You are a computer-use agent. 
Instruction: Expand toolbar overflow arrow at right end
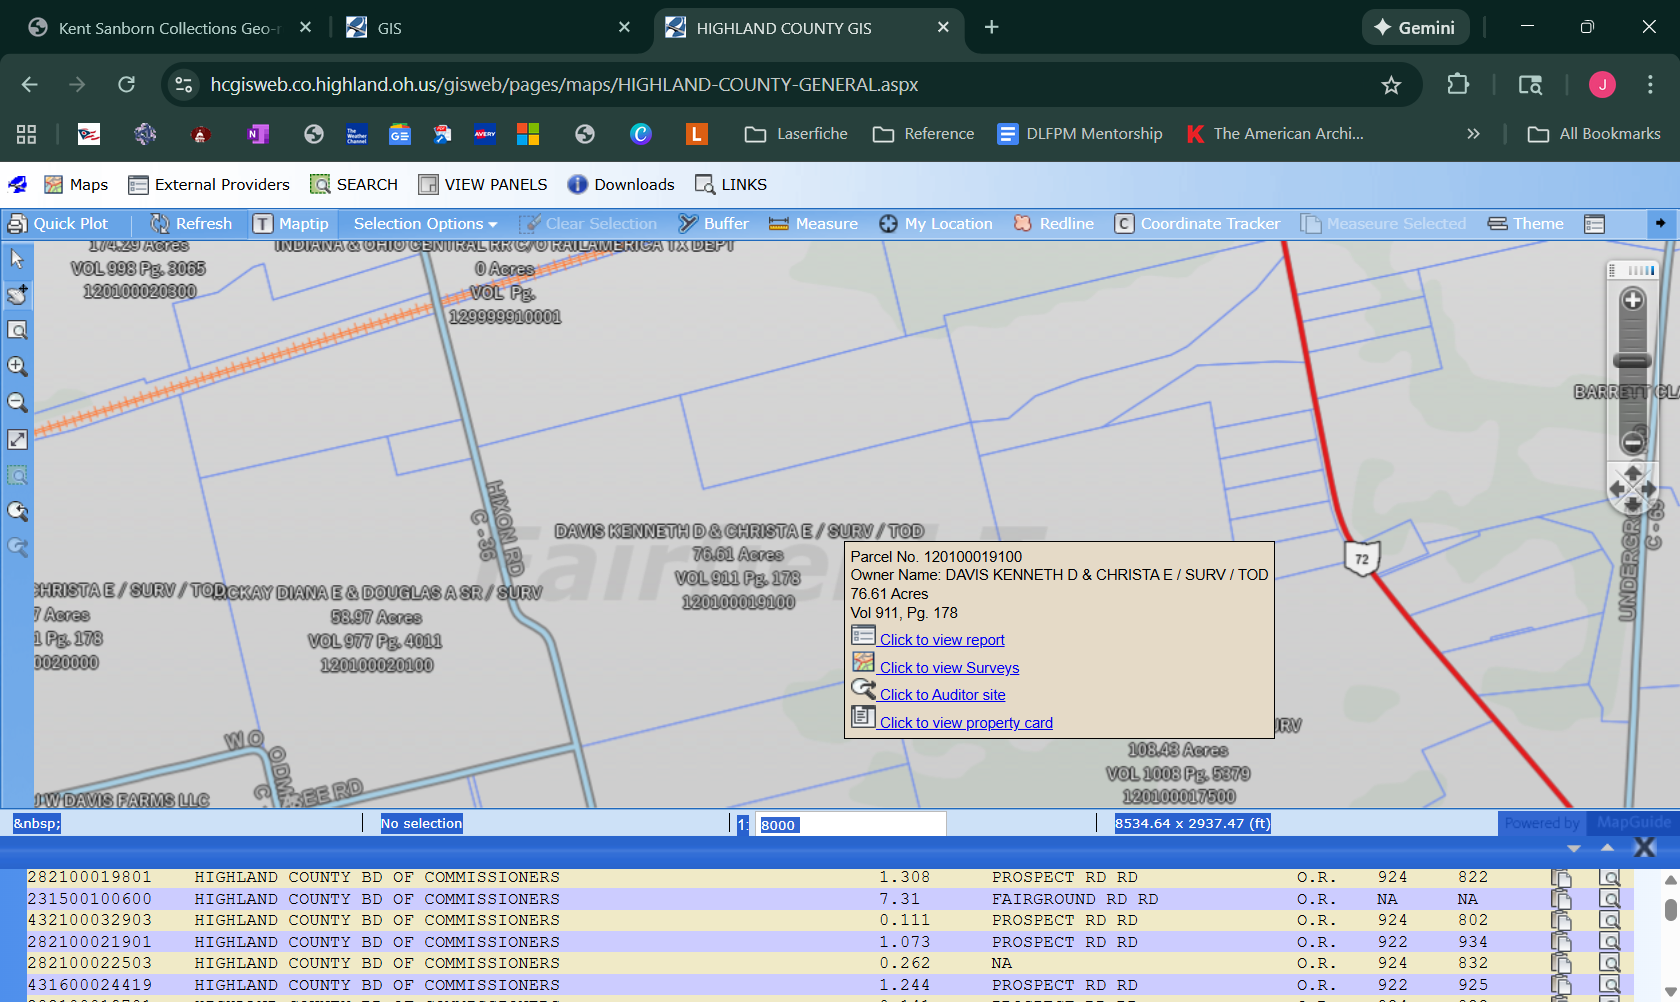pyautogui.click(x=1660, y=223)
